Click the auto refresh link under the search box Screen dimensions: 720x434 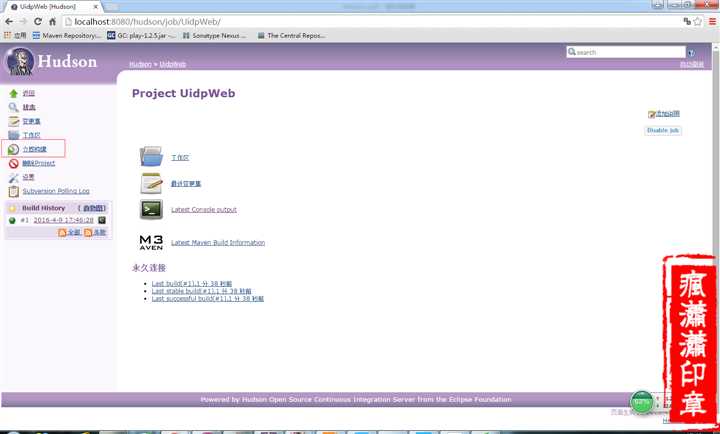[692, 64]
